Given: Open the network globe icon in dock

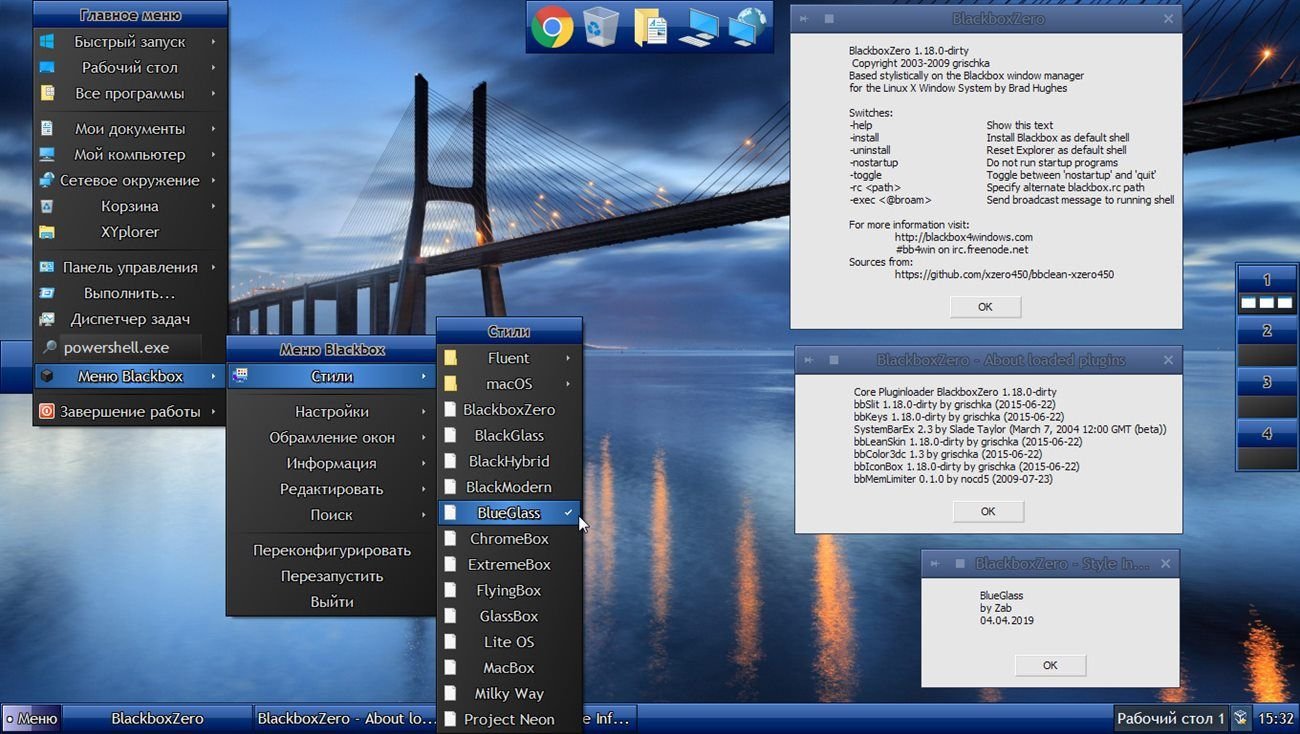Looking at the screenshot, I should point(747,27).
